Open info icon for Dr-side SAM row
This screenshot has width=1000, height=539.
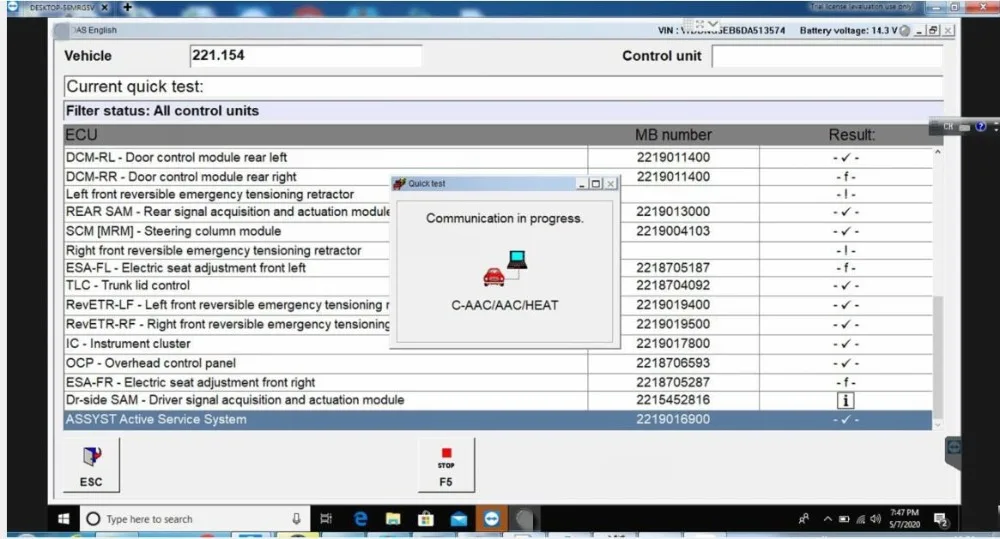pyautogui.click(x=845, y=401)
